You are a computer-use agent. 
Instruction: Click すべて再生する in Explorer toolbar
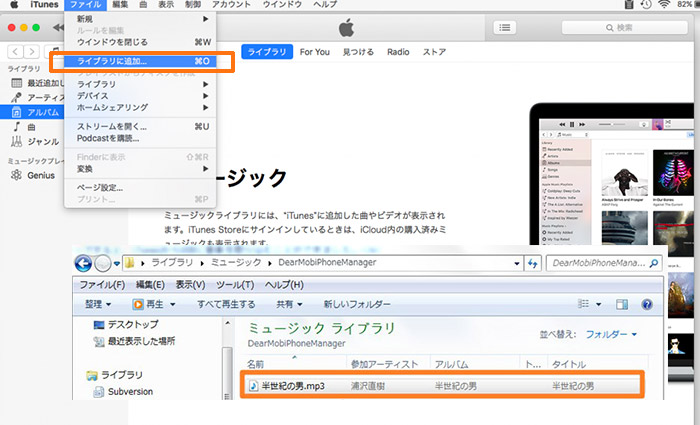226,304
